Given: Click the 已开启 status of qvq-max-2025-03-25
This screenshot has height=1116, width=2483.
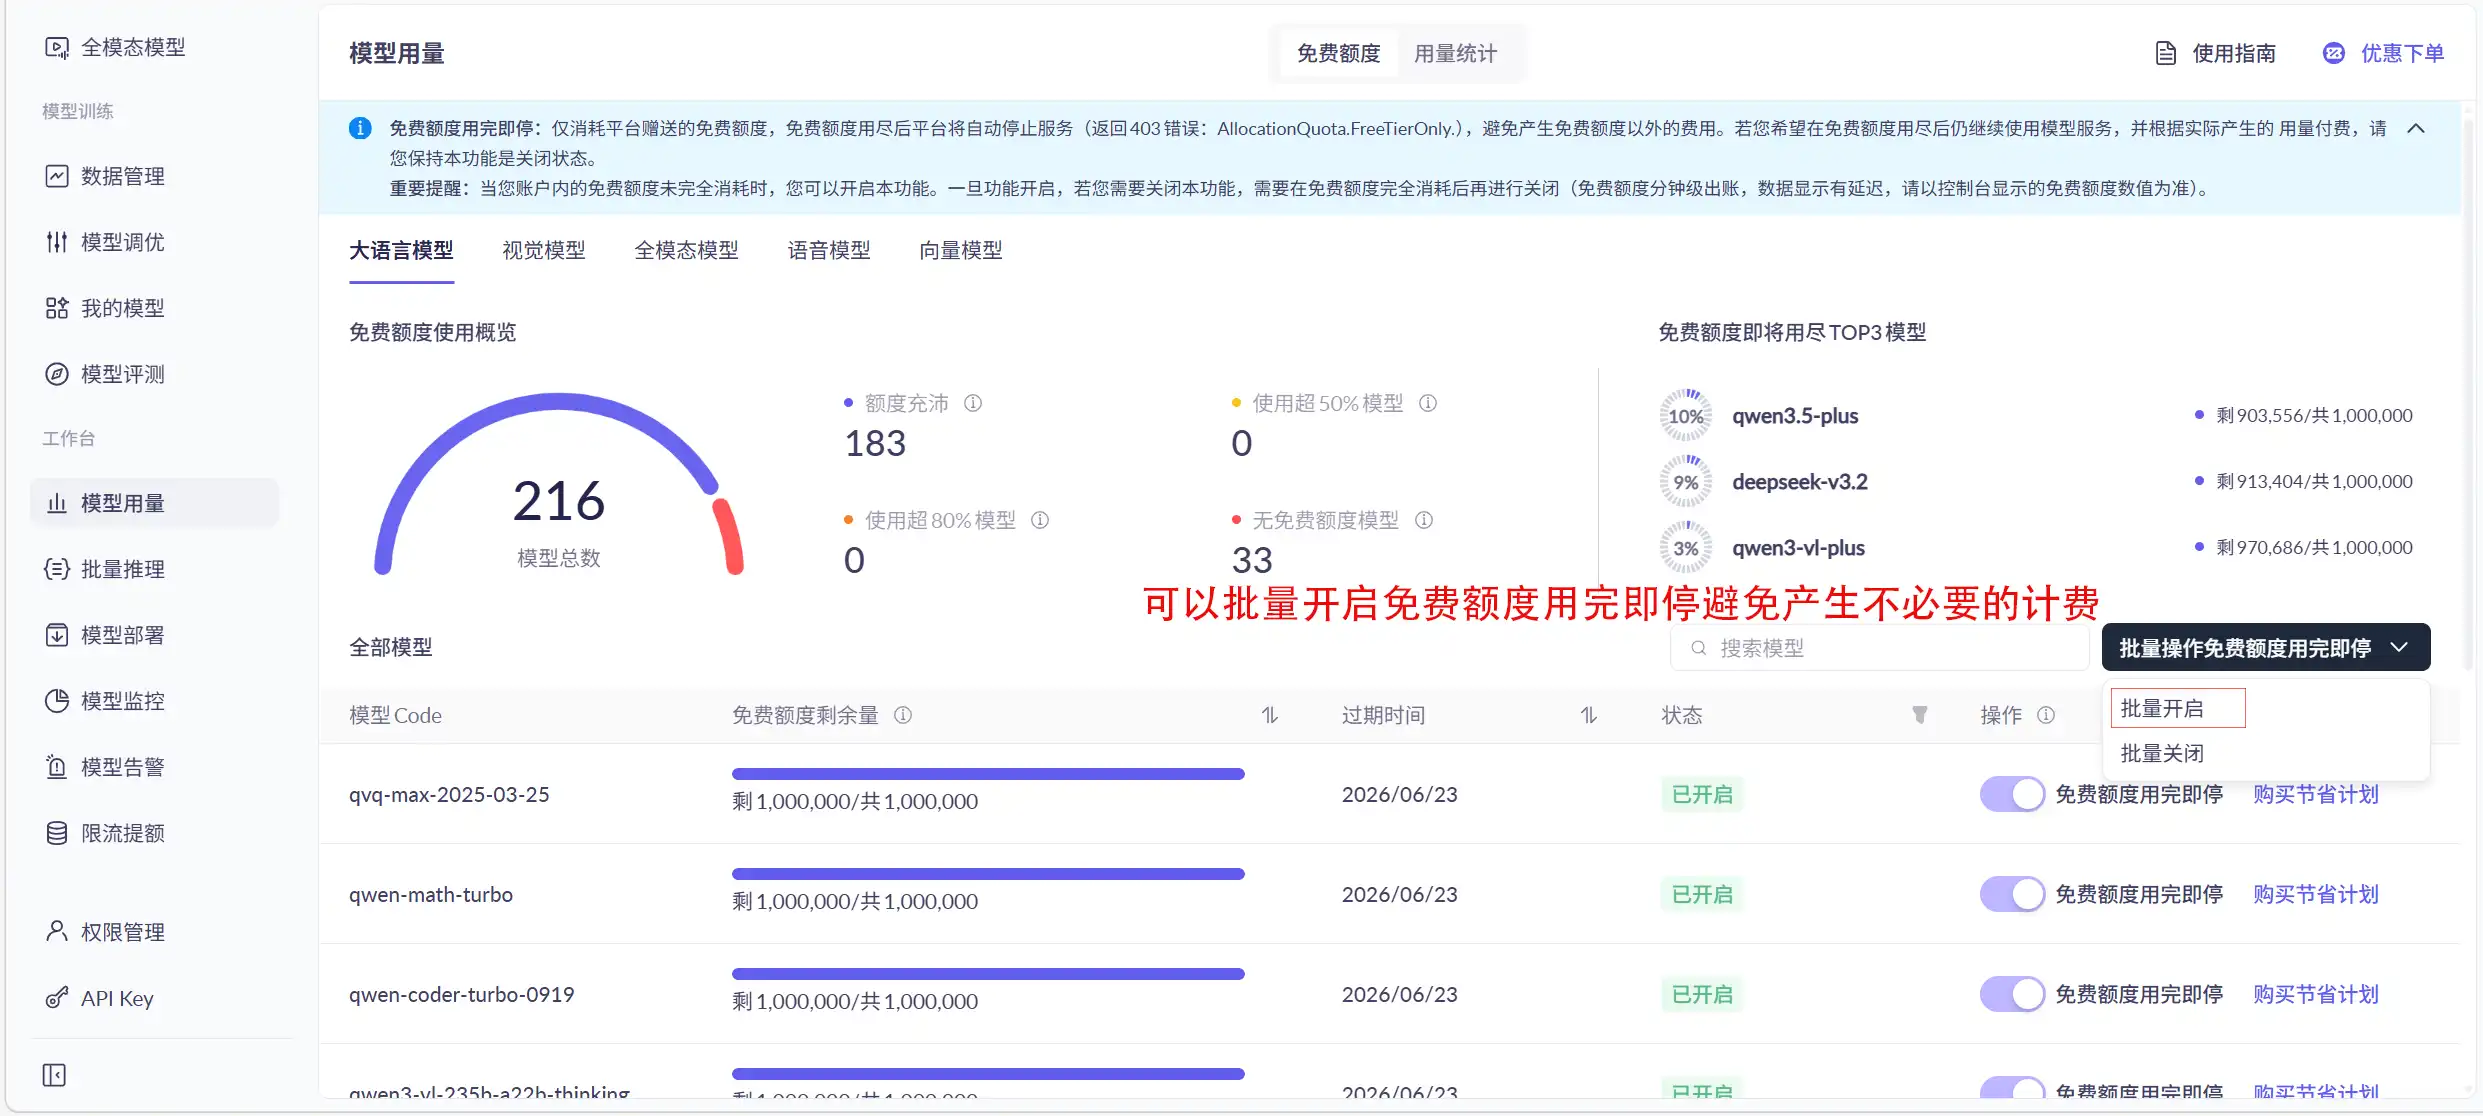Looking at the screenshot, I should click(1702, 795).
